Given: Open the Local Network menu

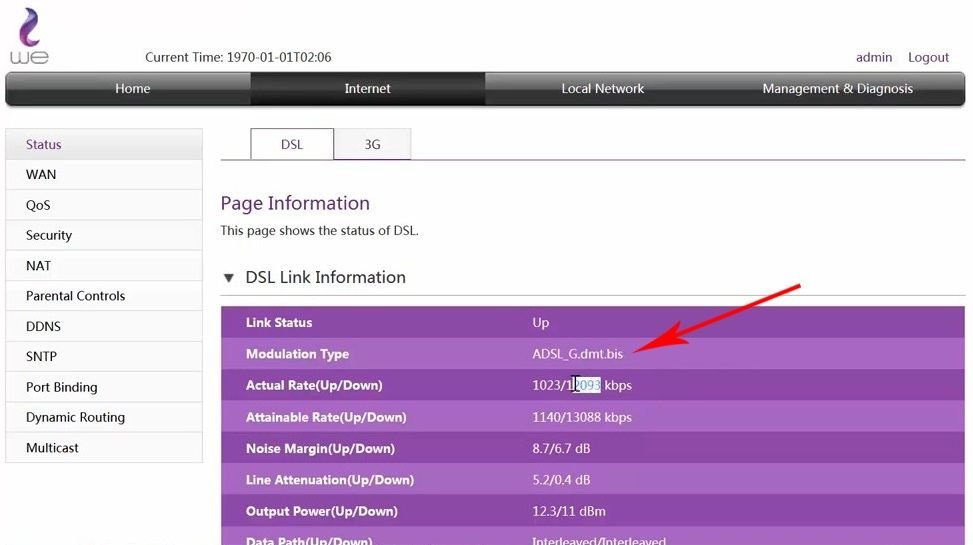Looking at the screenshot, I should tap(603, 89).
